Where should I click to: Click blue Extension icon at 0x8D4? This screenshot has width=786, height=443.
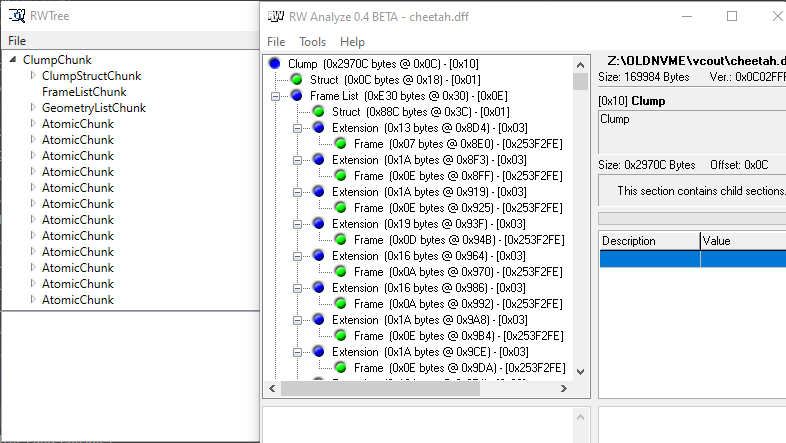[x=319, y=128]
